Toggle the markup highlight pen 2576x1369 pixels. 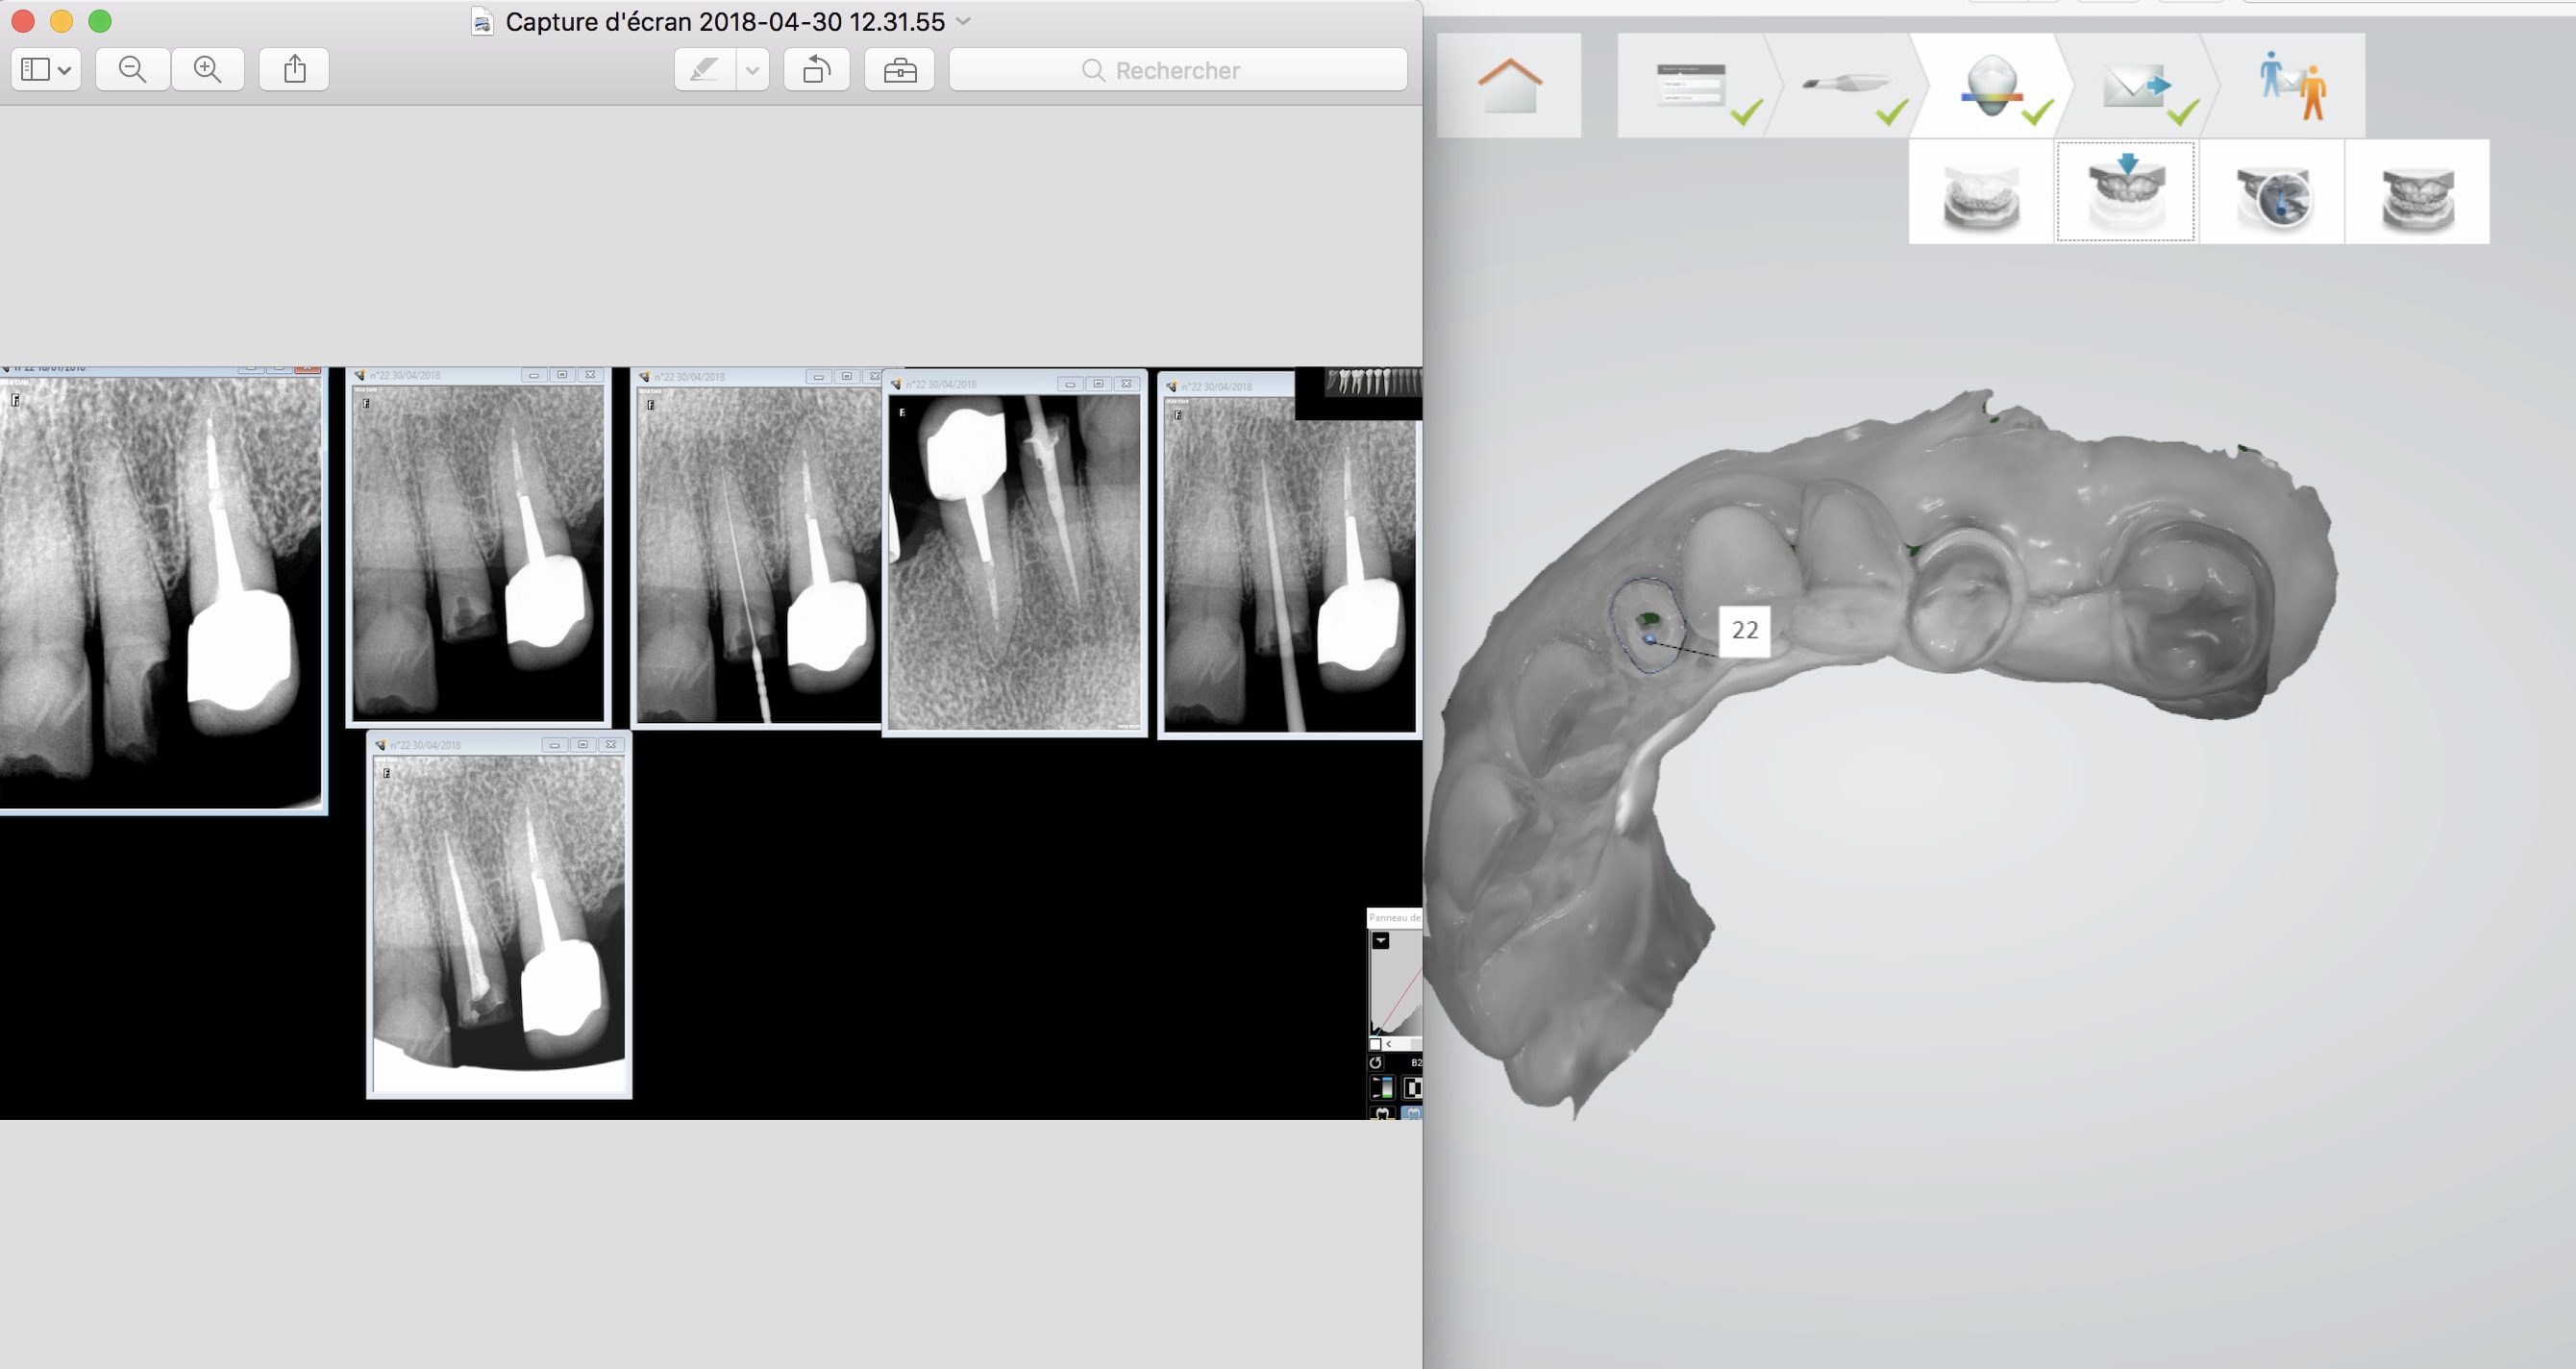(x=704, y=70)
